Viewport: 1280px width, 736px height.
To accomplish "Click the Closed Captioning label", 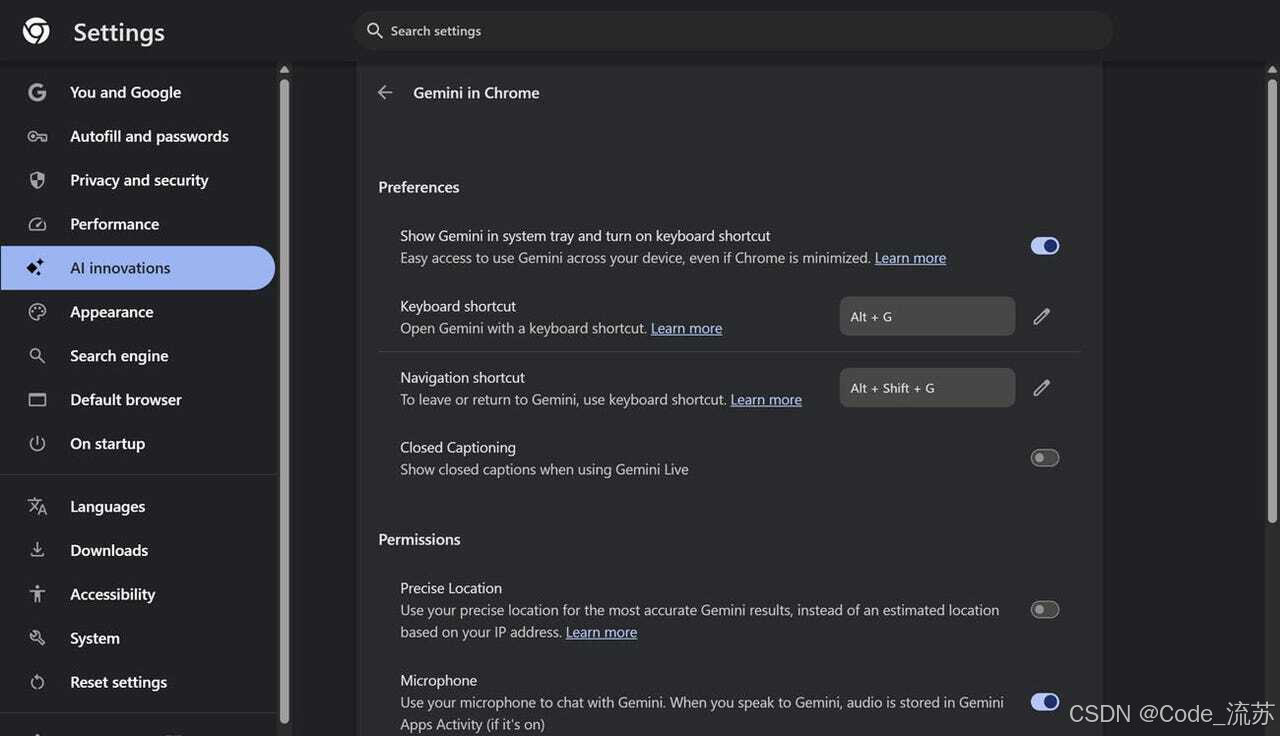I will pyautogui.click(x=458, y=447).
